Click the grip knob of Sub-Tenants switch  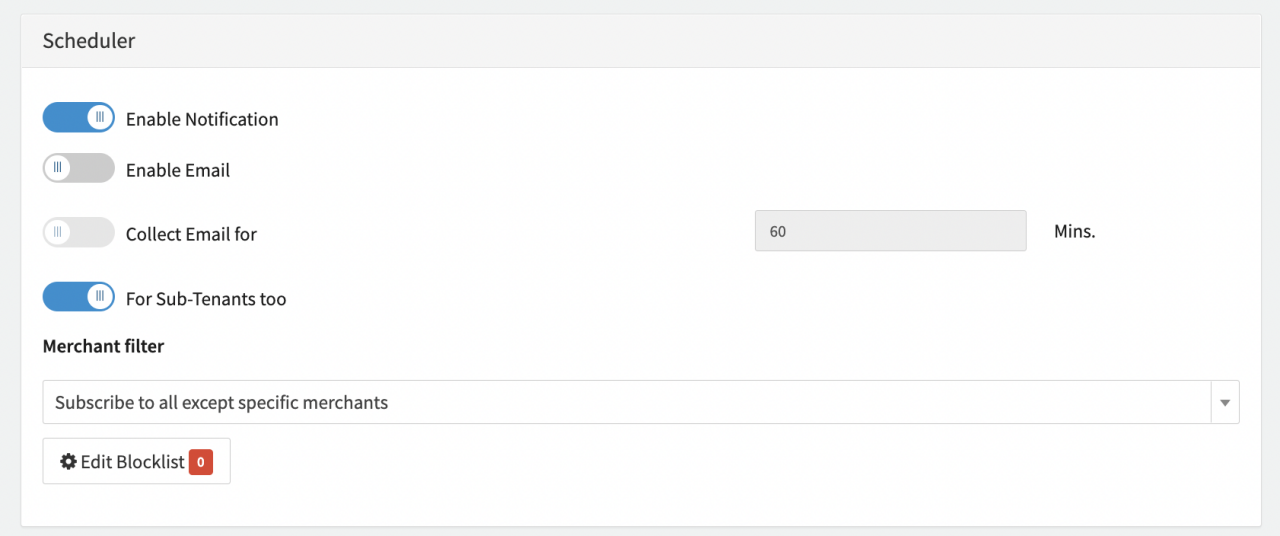(x=99, y=297)
